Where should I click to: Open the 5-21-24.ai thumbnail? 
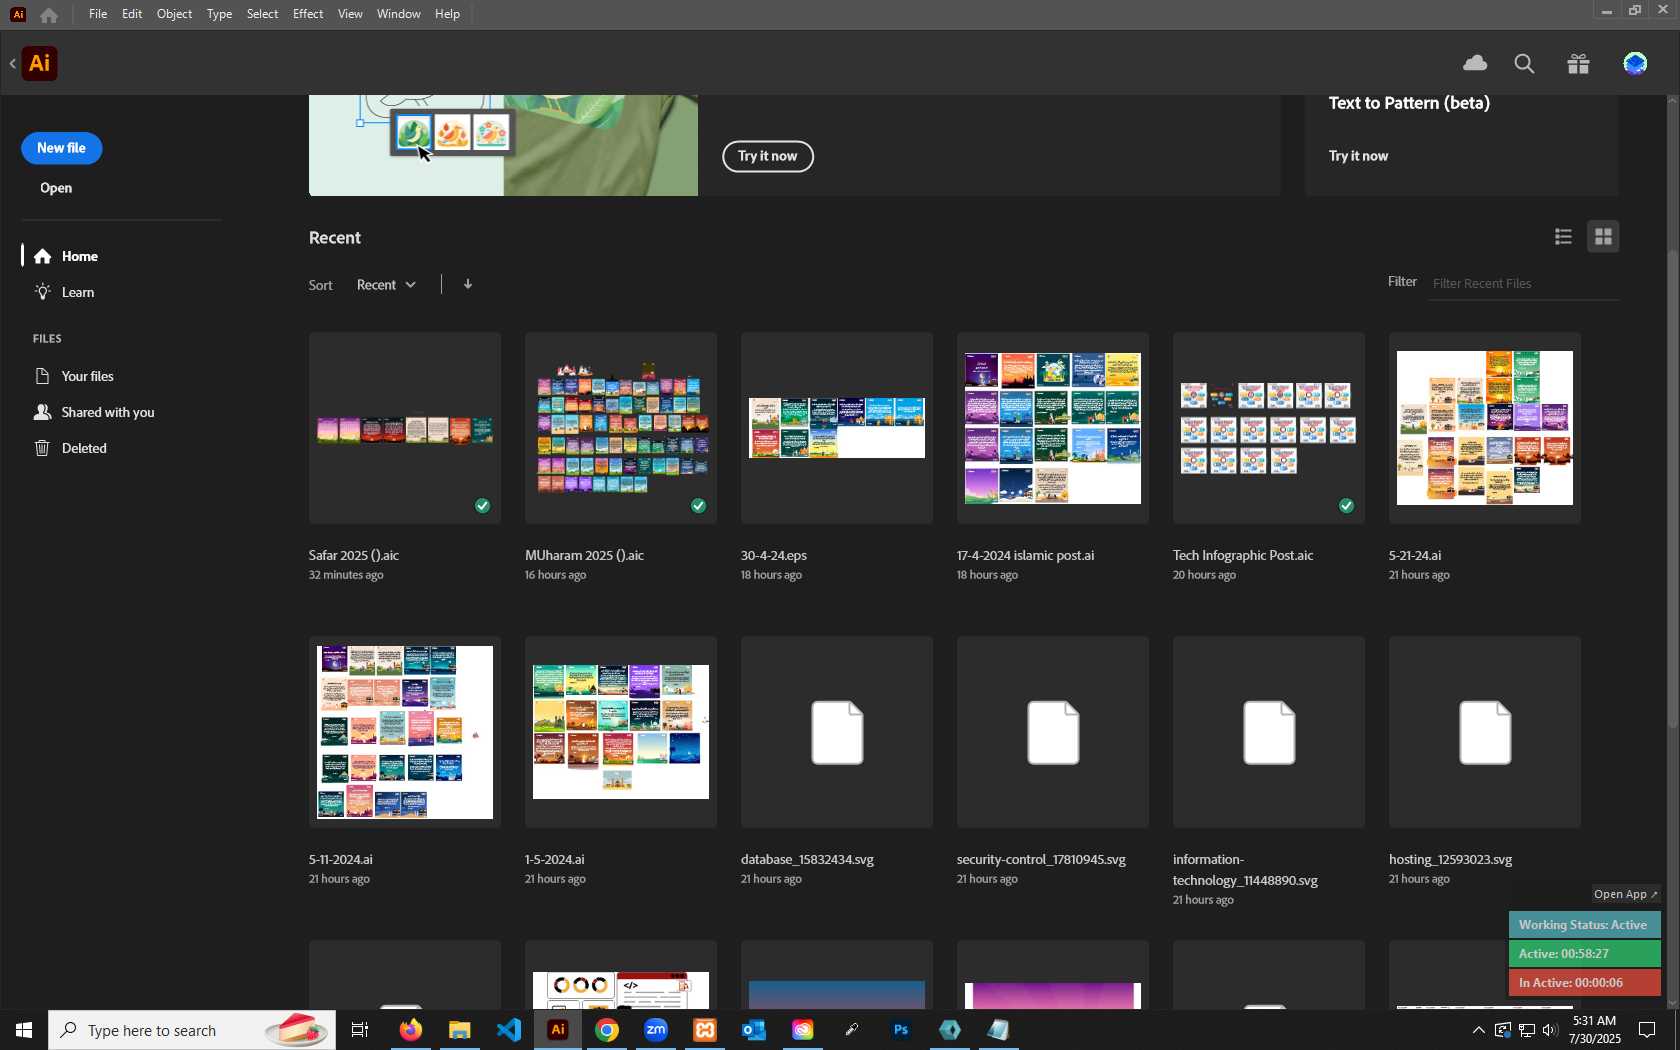coord(1485,428)
